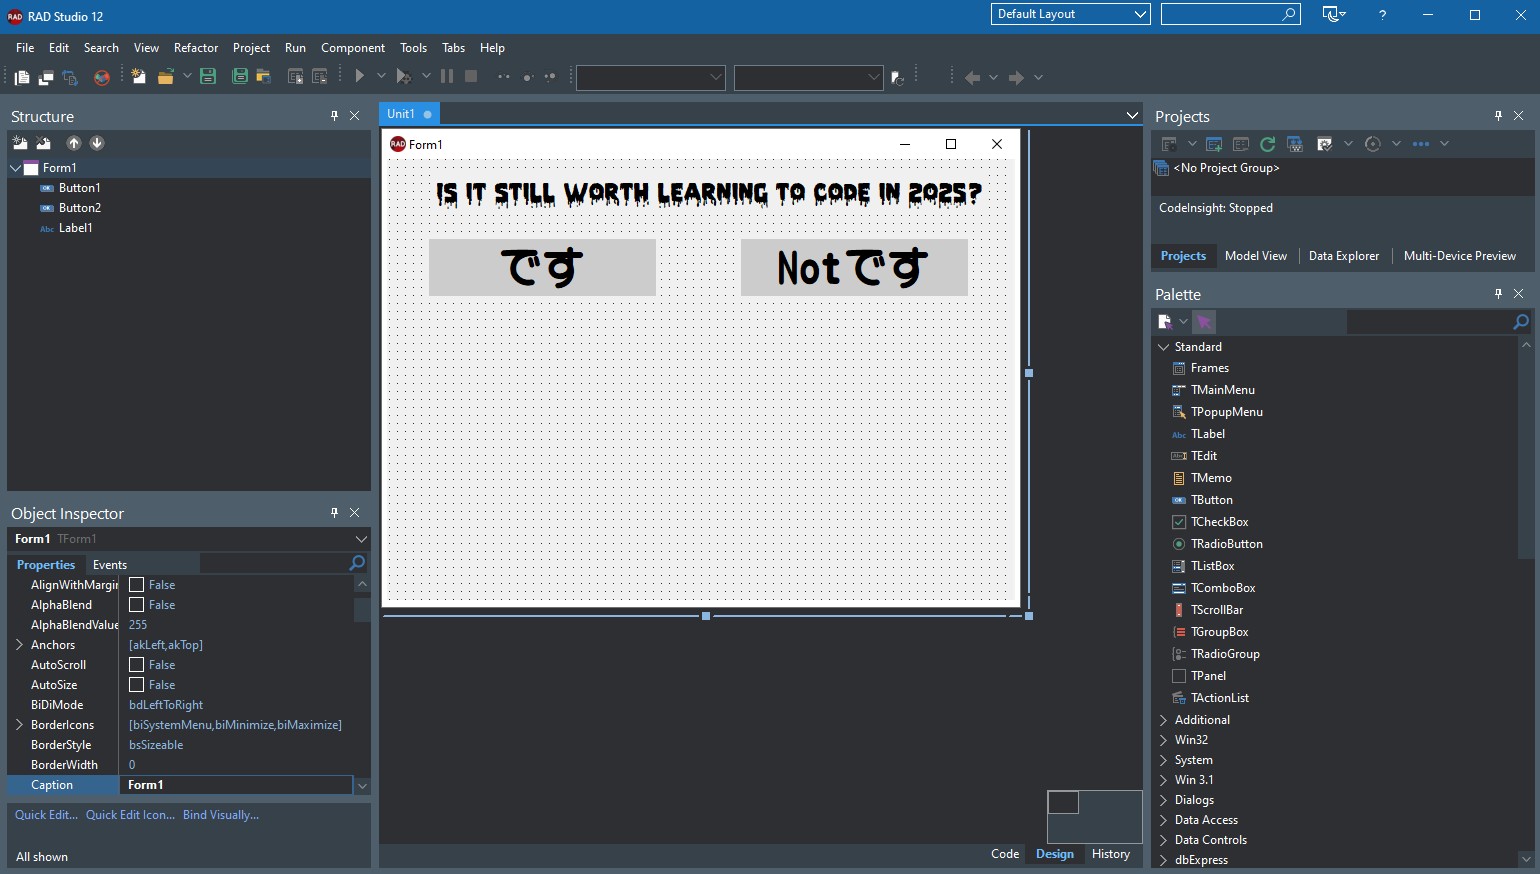Click the Run (play) toolbar icon

pos(360,76)
